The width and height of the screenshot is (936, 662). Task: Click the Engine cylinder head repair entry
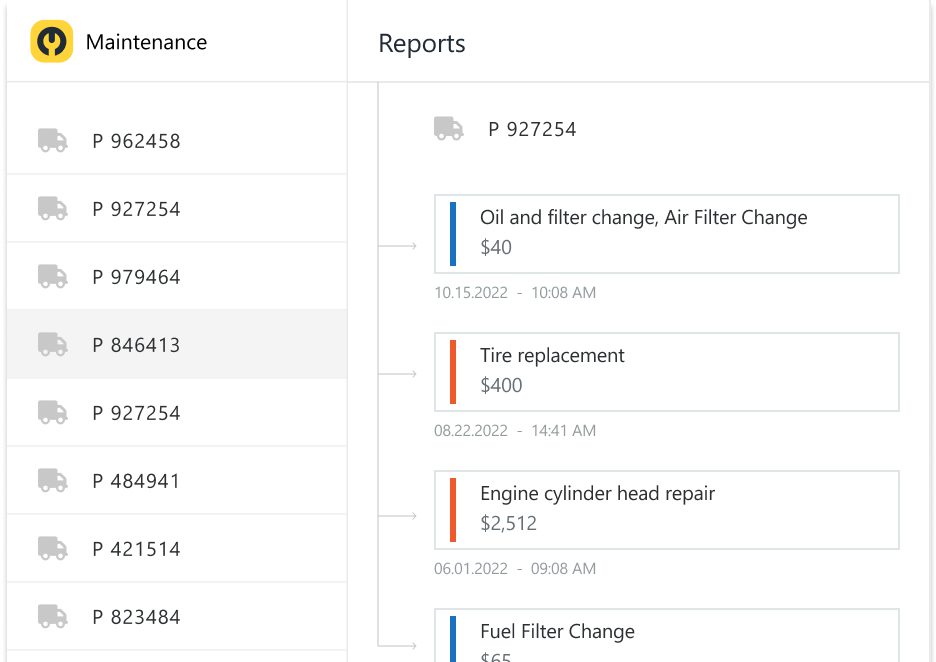coord(666,509)
